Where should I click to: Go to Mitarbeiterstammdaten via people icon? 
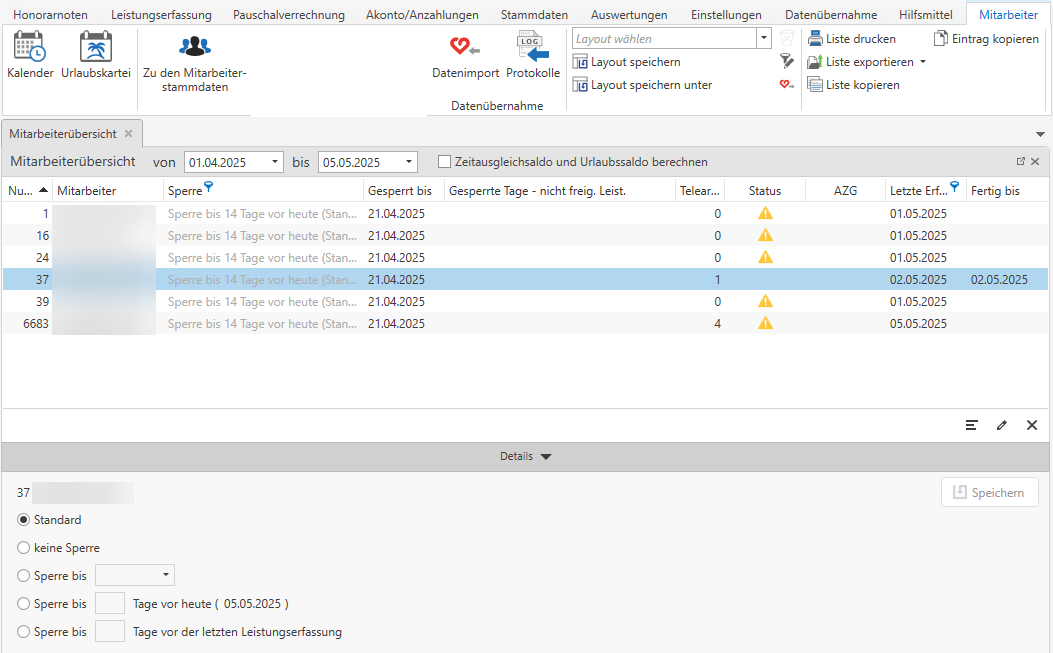point(194,47)
